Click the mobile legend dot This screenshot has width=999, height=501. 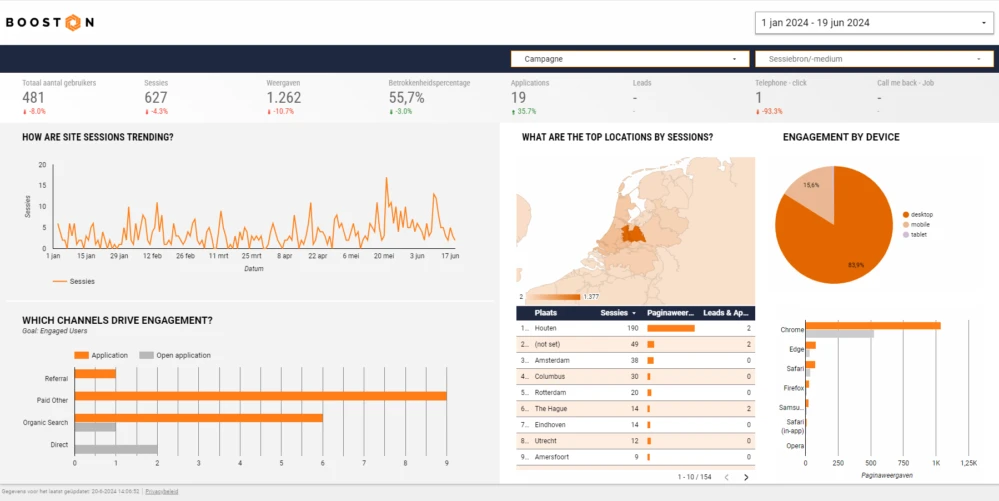coord(906,224)
